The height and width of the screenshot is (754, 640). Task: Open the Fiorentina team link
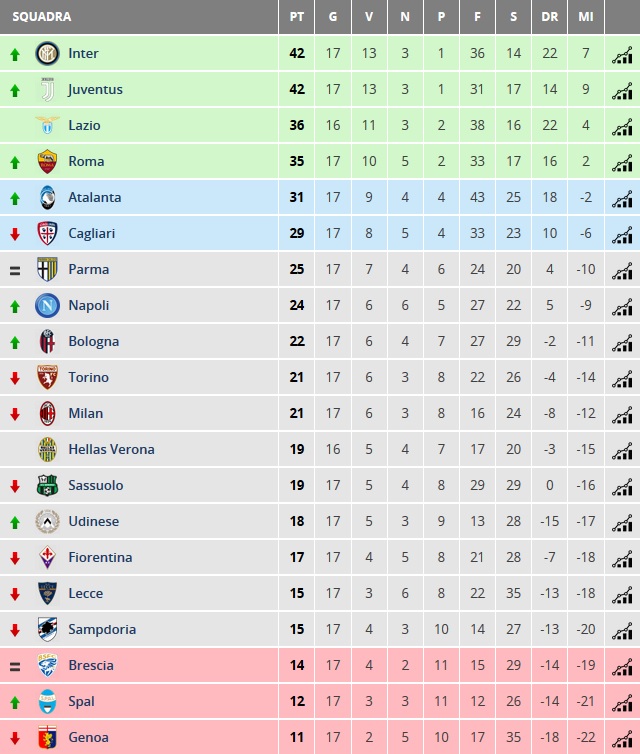(x=100, y=557)
